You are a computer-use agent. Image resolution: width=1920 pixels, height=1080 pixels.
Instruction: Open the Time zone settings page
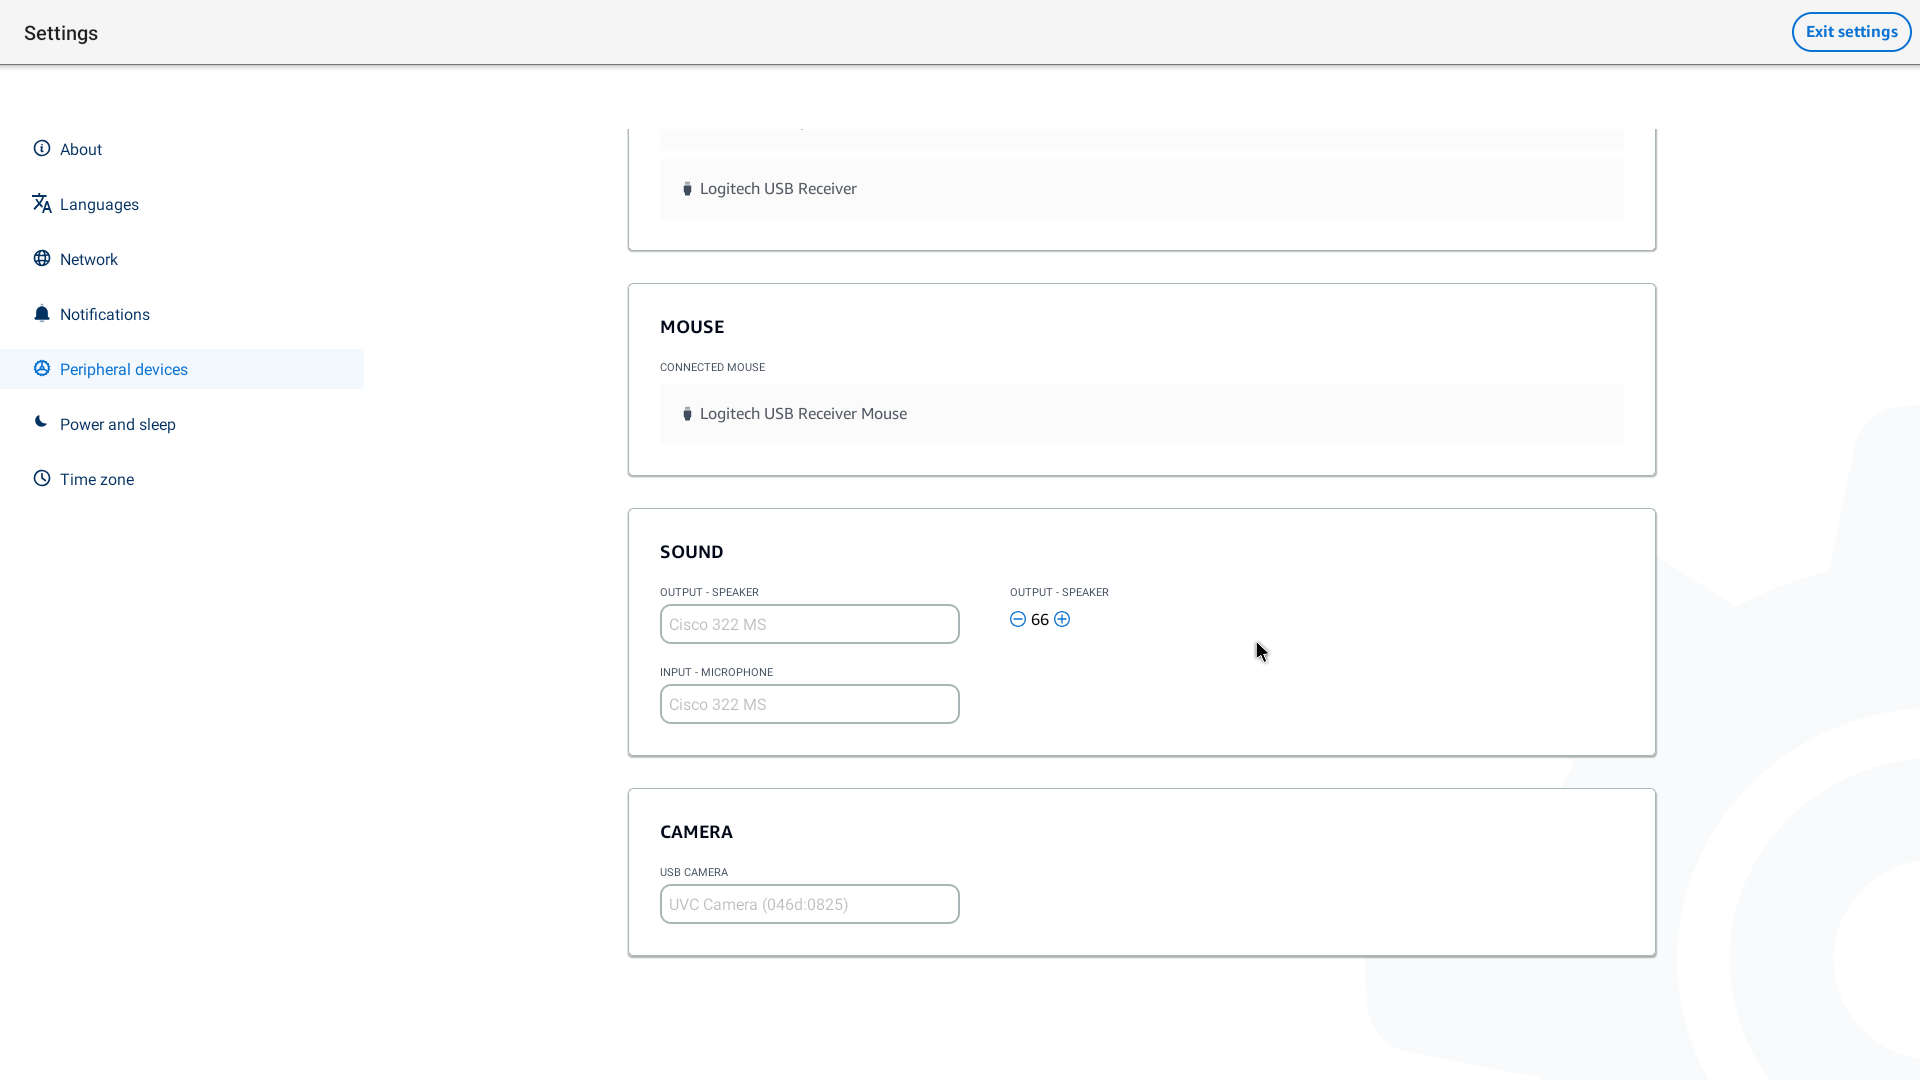[x=97, y=480]
